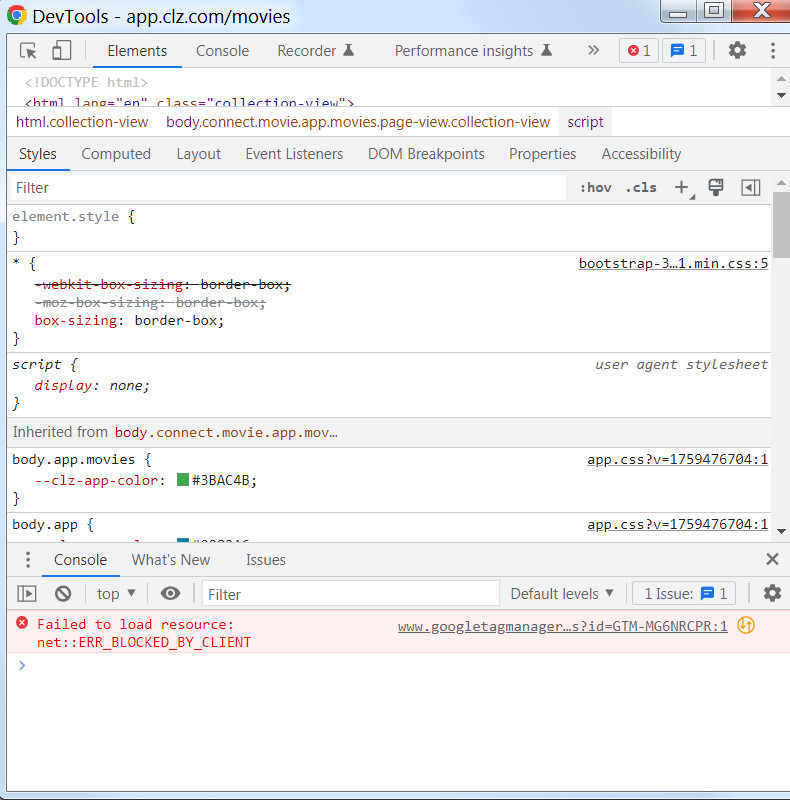Open console settings gear icon
This screenshot has width=790, height=800.
[771, 594]
